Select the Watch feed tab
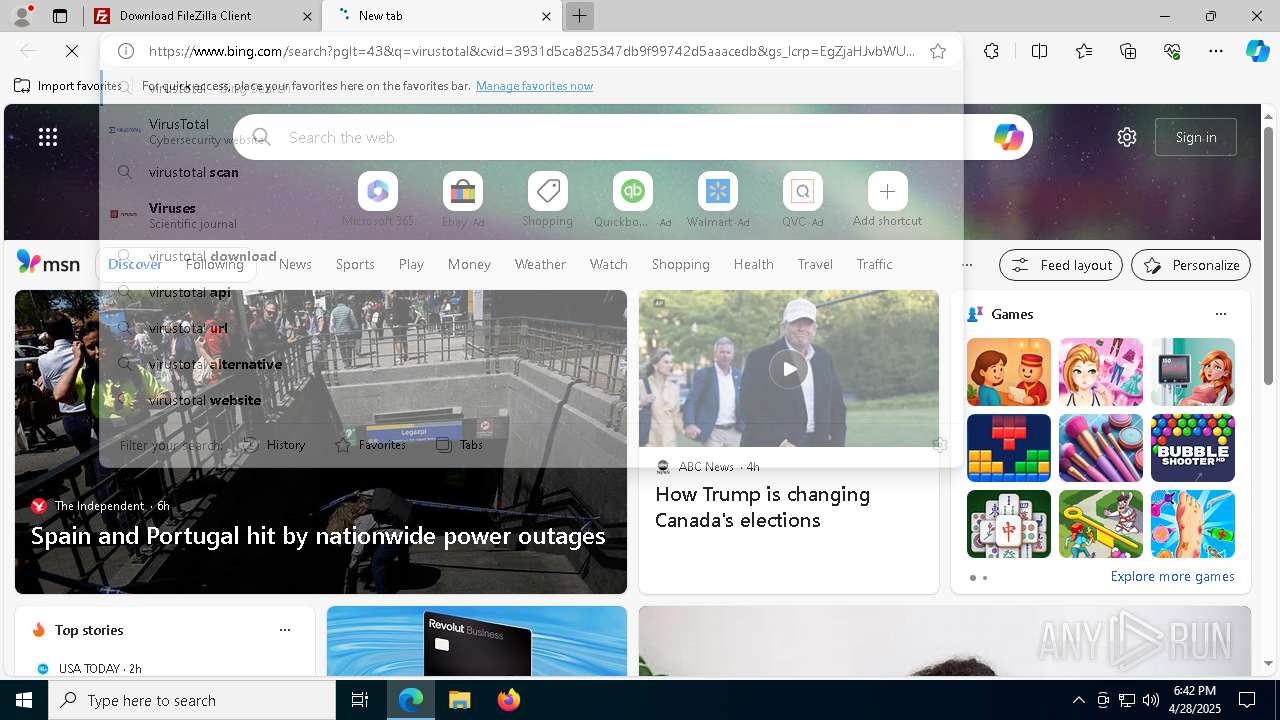The image size is (1280, 720). pyautogui.click(x=609, y=264)
